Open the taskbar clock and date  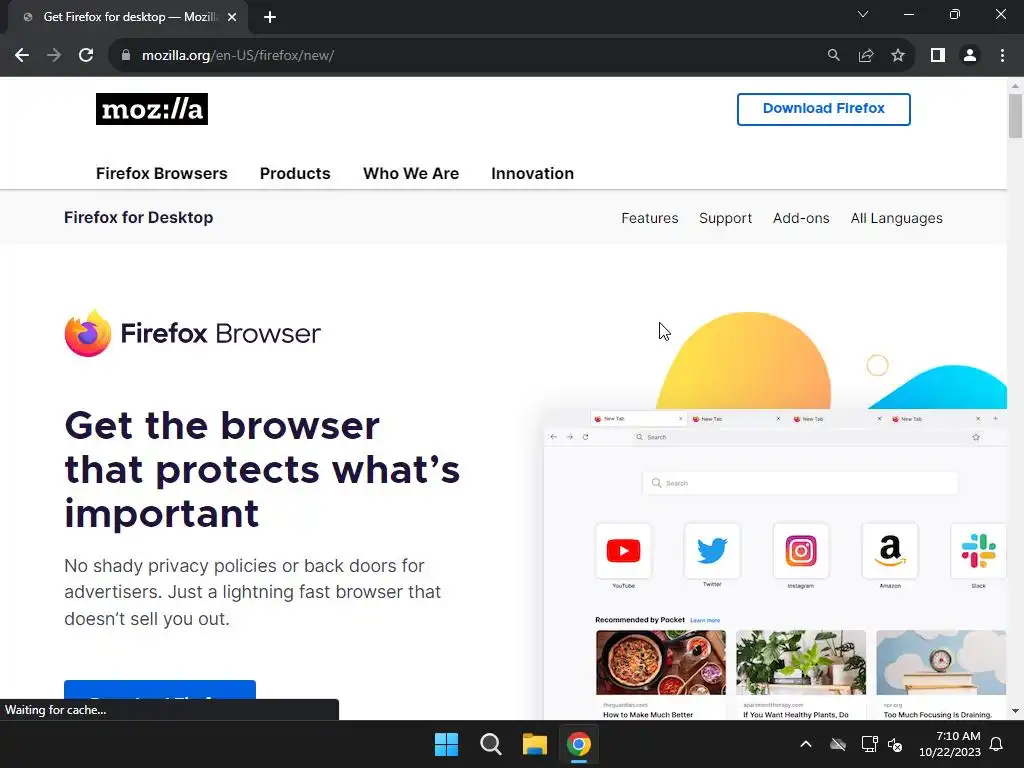click(950, 744)
